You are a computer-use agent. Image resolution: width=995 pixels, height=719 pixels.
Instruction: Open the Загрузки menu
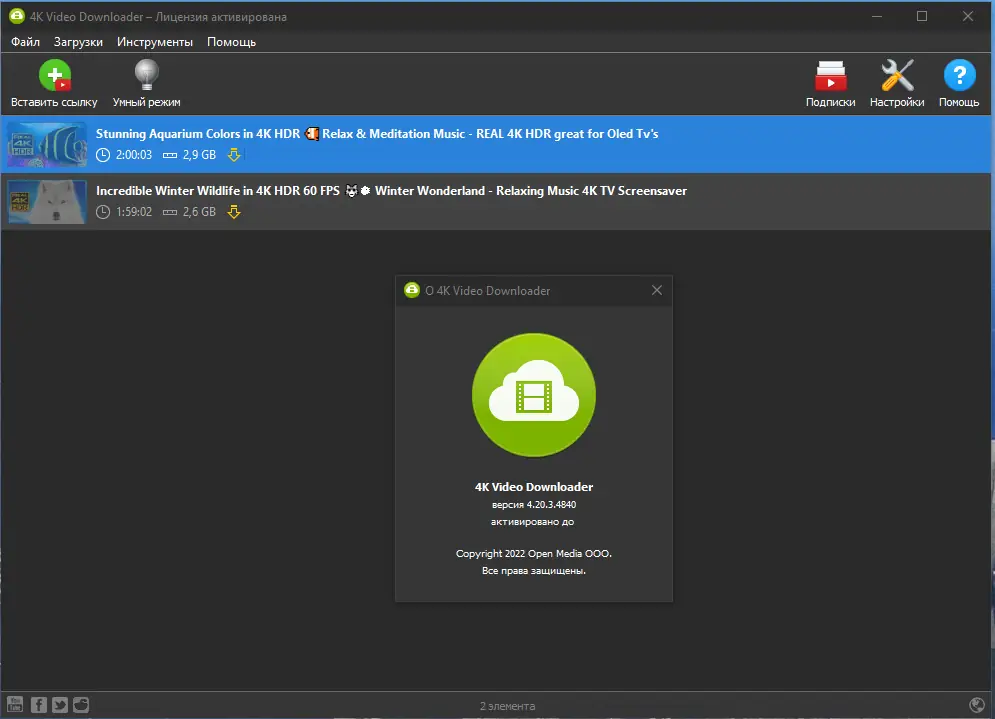[78, 42]
